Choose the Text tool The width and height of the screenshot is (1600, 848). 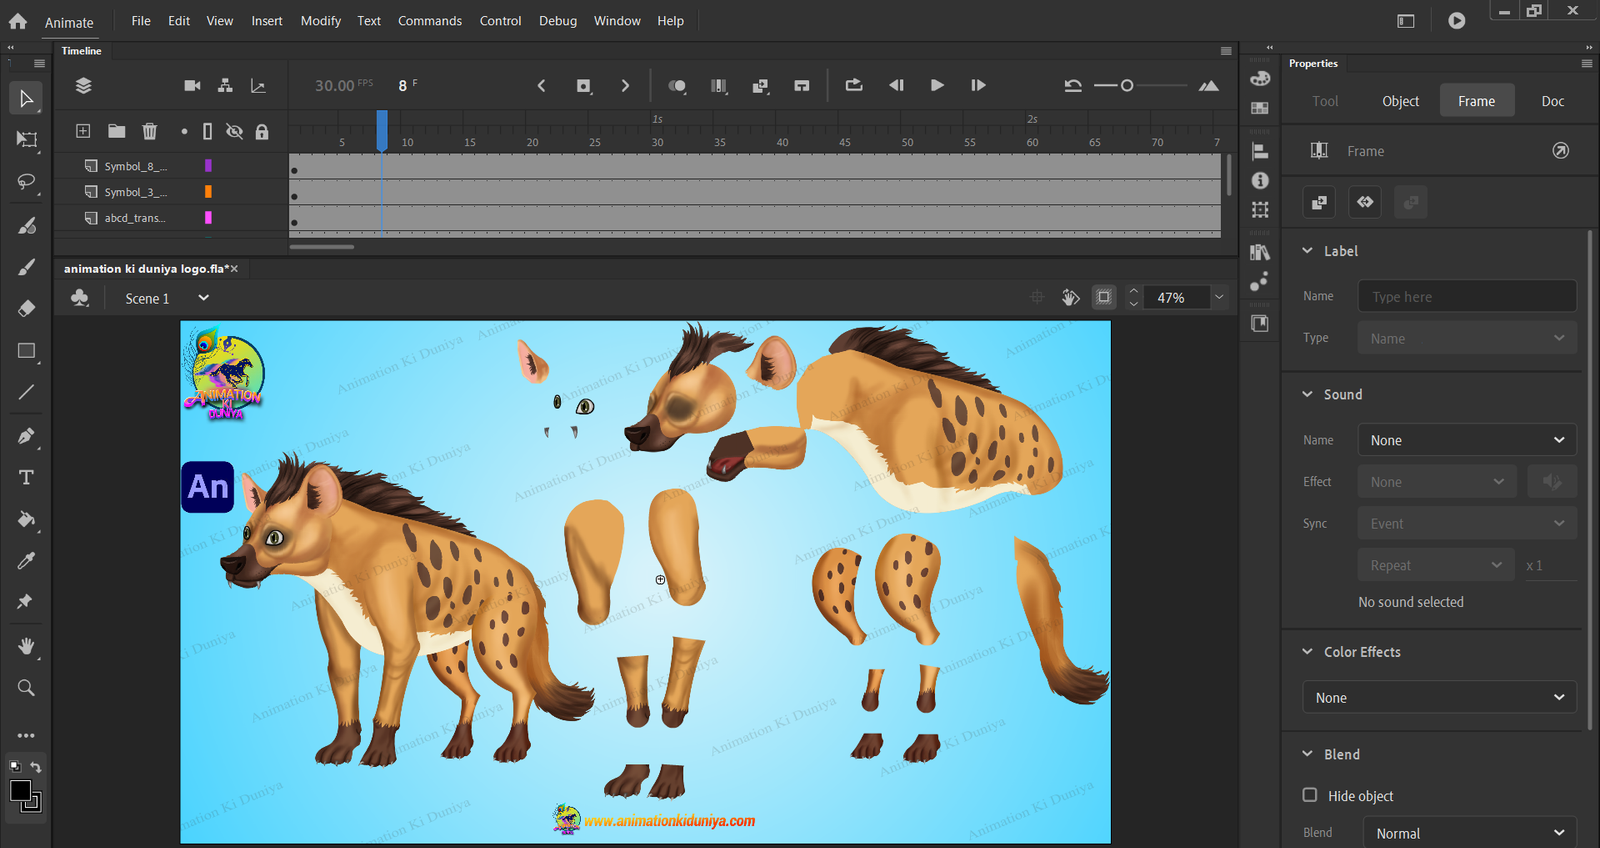(27, 477)
